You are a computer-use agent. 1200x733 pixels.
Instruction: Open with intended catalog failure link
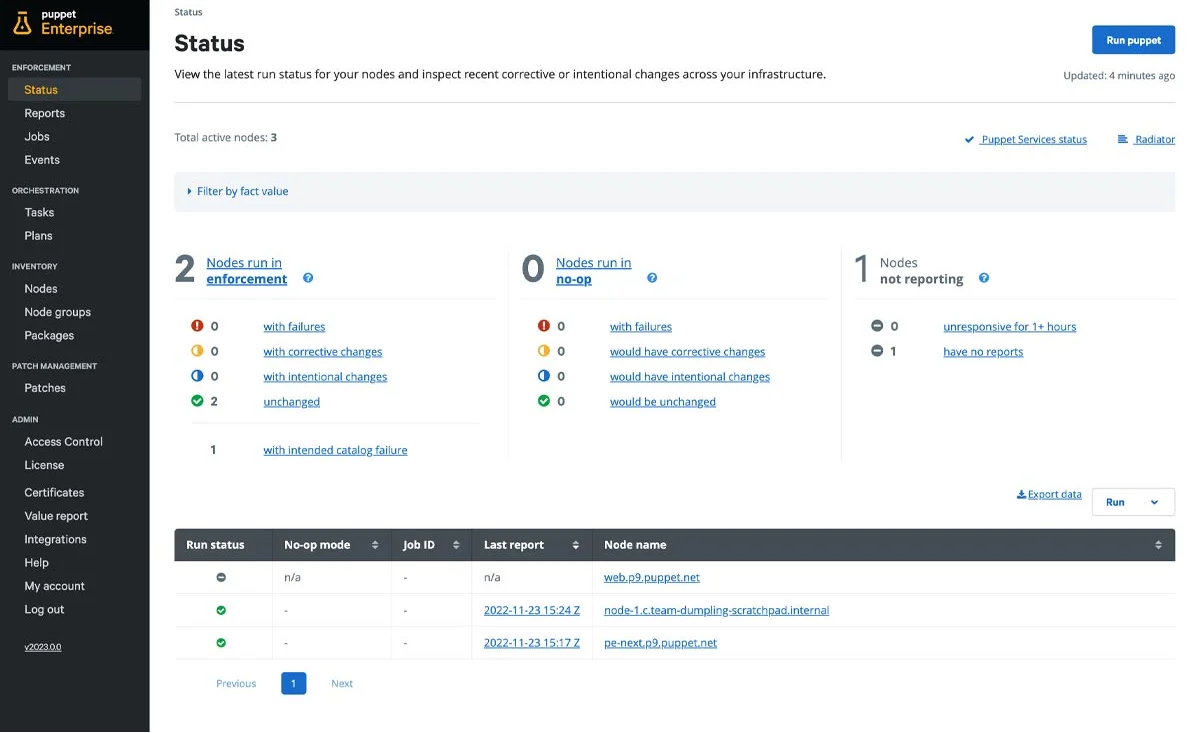335,450
